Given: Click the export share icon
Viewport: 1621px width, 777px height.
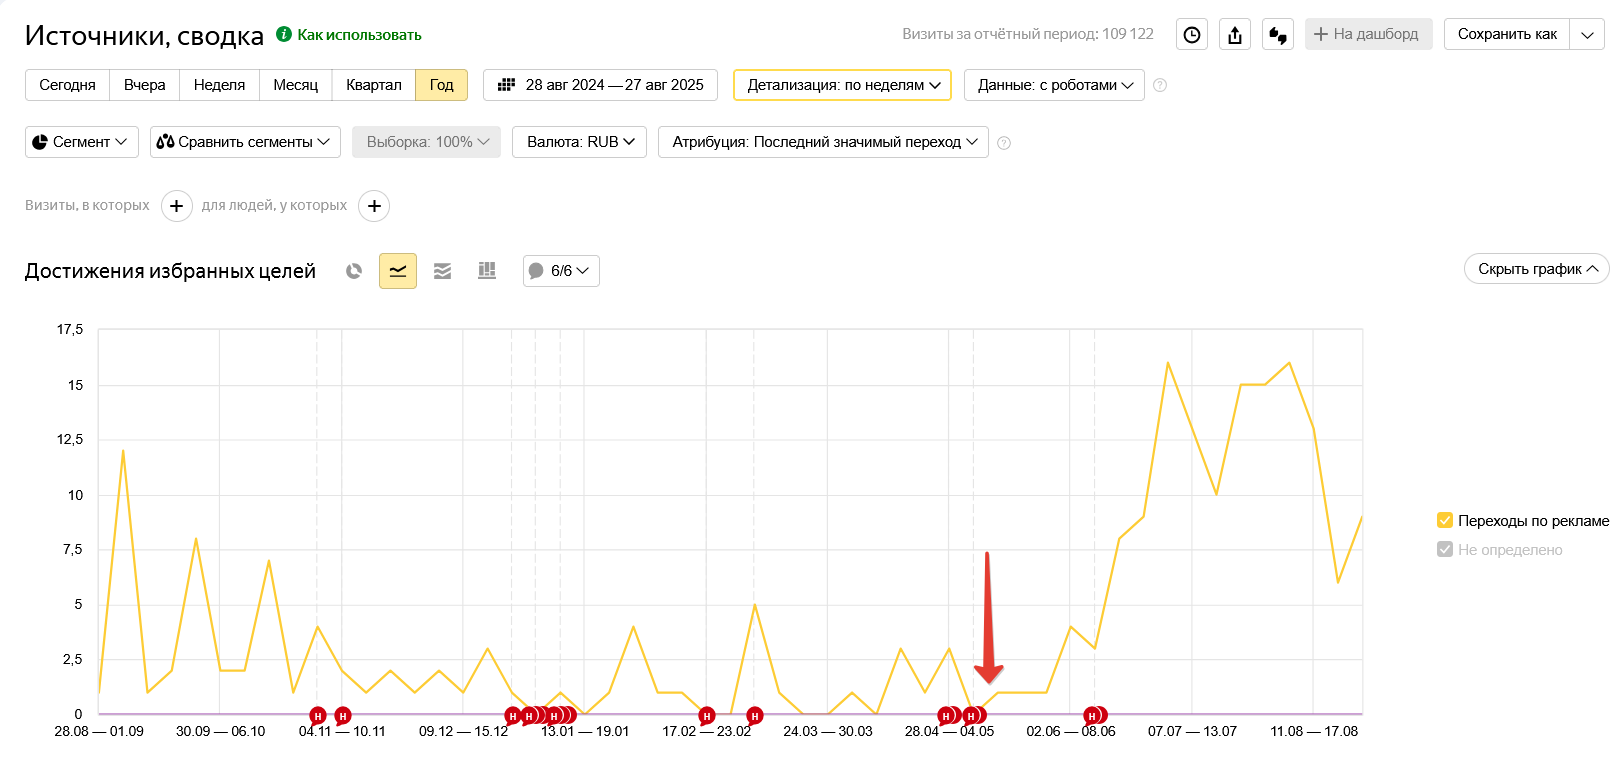Looking at the screenshot, I should [x=1235, y=35].
